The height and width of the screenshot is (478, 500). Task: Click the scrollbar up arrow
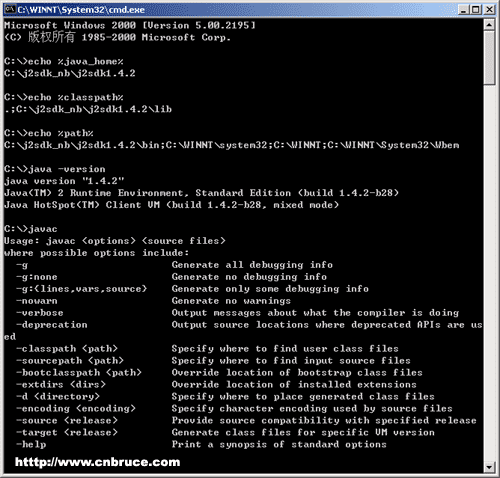[489, 25]
